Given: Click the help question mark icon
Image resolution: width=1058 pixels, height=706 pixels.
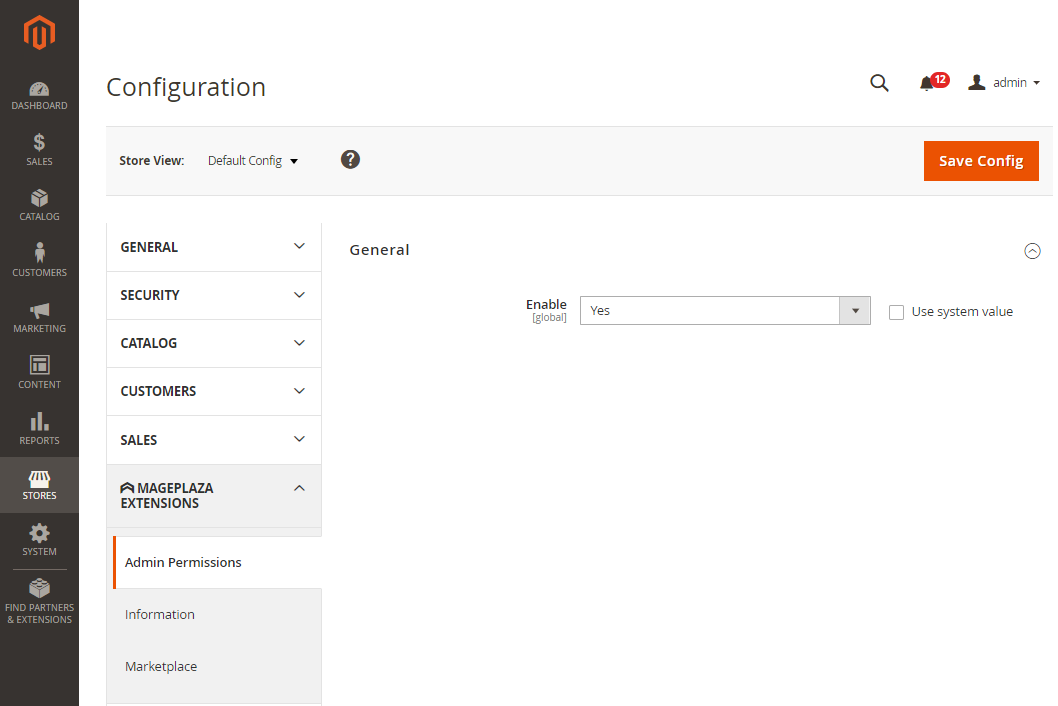Looking at the screenshot, I should click(350, 160).
